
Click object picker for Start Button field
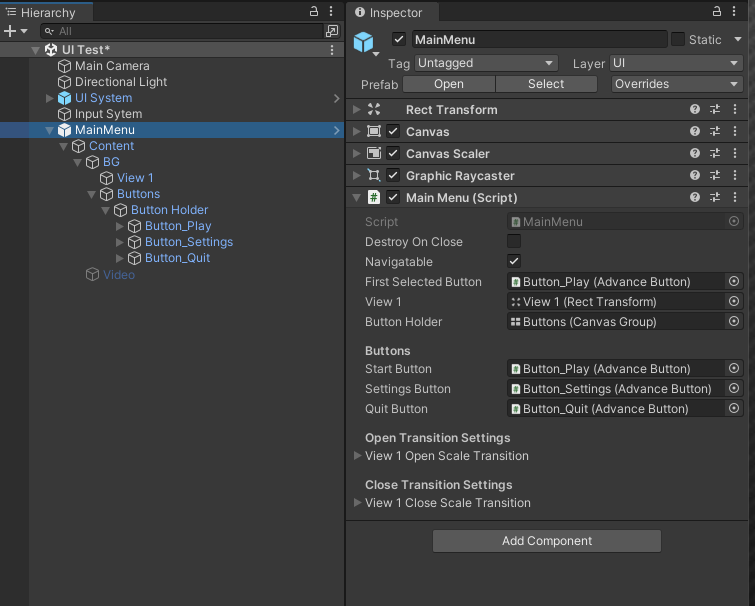733,369
